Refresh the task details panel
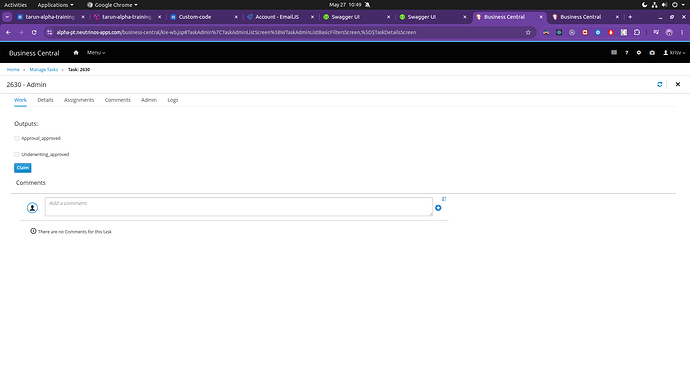 [659, 84]
